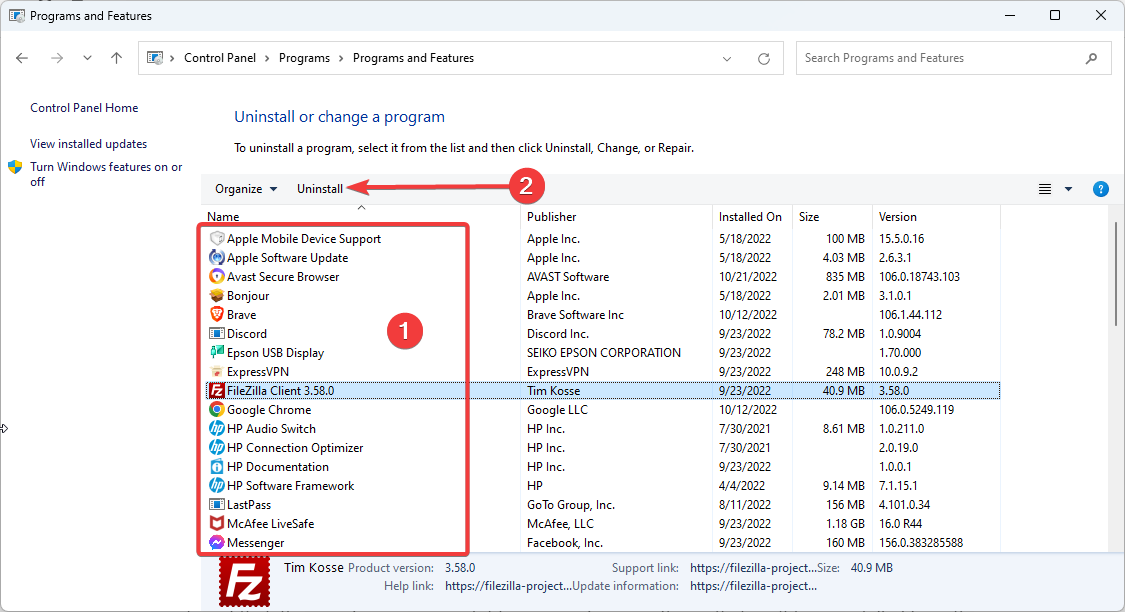This screenshot has height=612, width=1125.
Task: Click the Bonjour package icon
Action: [x=217, y=296]
